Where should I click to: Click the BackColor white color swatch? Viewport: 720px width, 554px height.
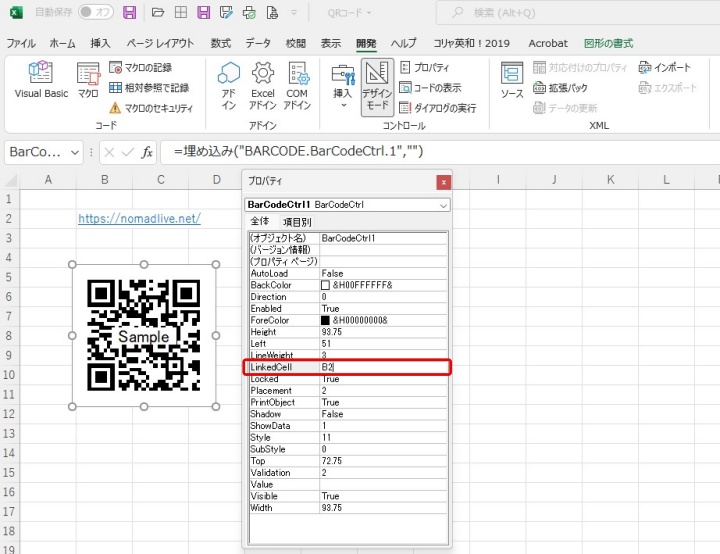tap(325, 285)
